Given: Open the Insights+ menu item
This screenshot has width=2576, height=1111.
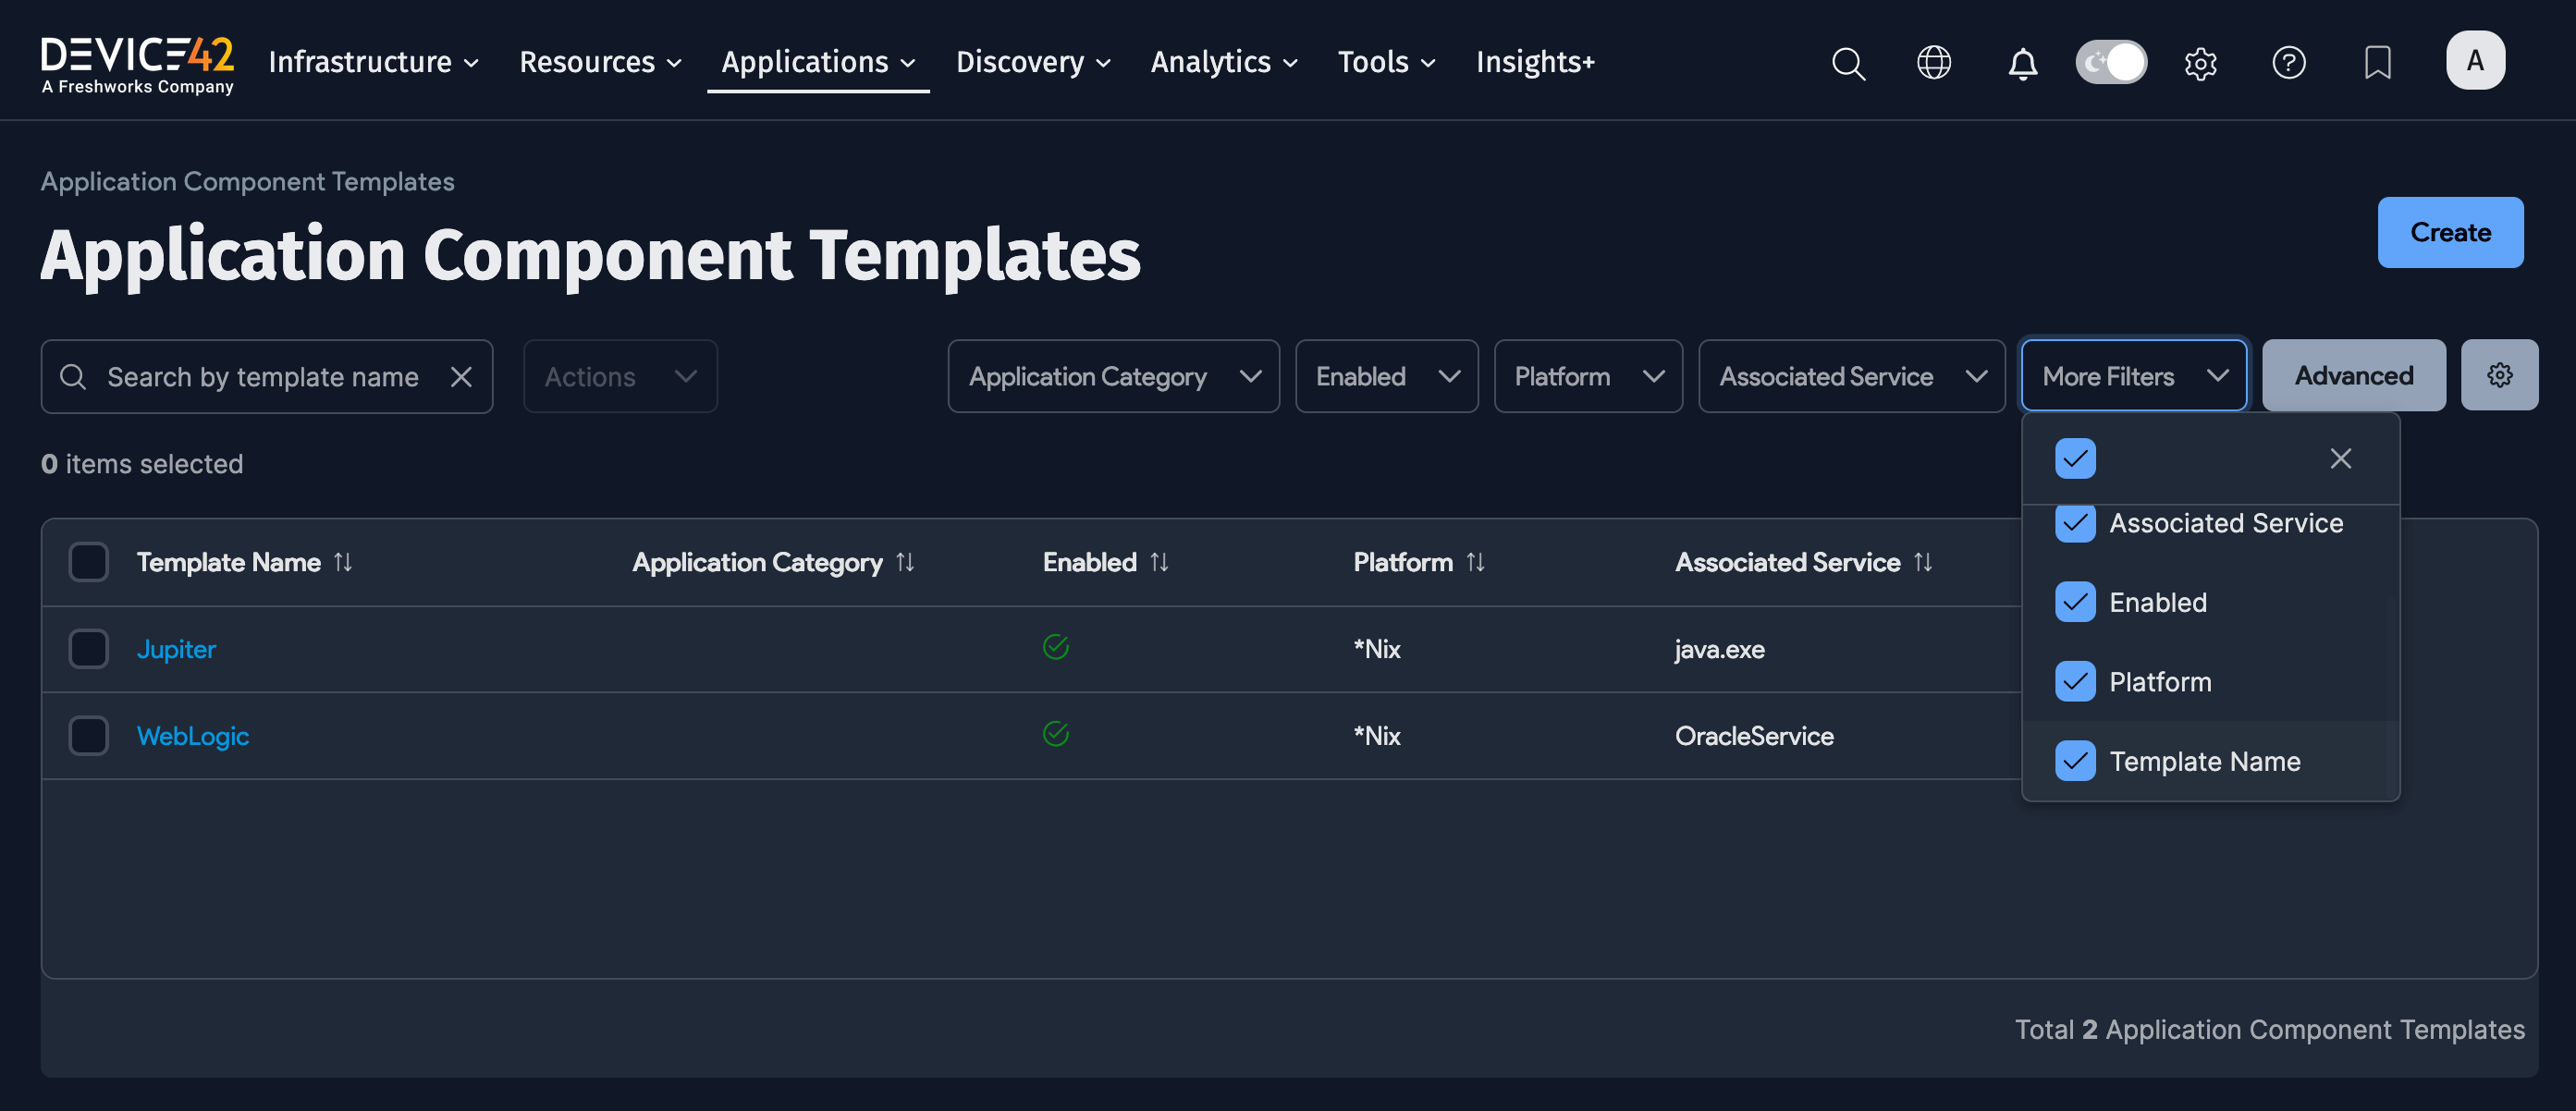Looking at the screenshot, I should coord(1534,62).
